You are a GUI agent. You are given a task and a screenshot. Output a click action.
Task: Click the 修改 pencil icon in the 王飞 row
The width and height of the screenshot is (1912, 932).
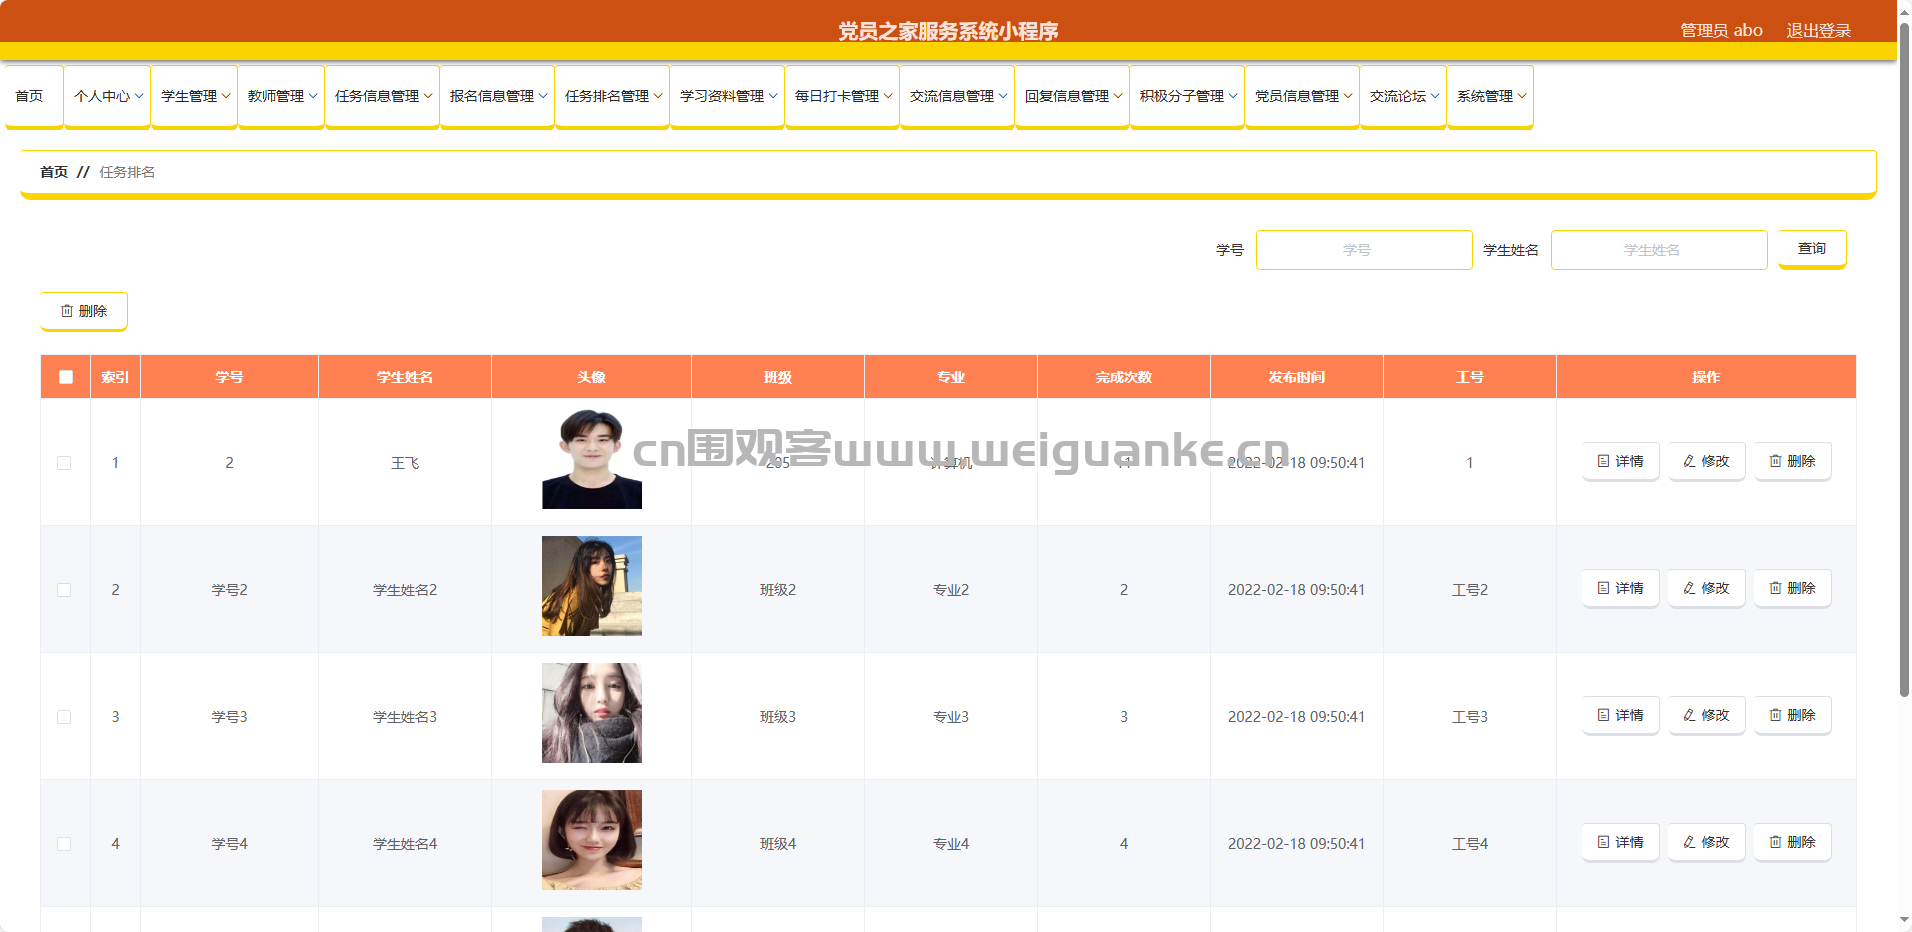point(1689,461)
